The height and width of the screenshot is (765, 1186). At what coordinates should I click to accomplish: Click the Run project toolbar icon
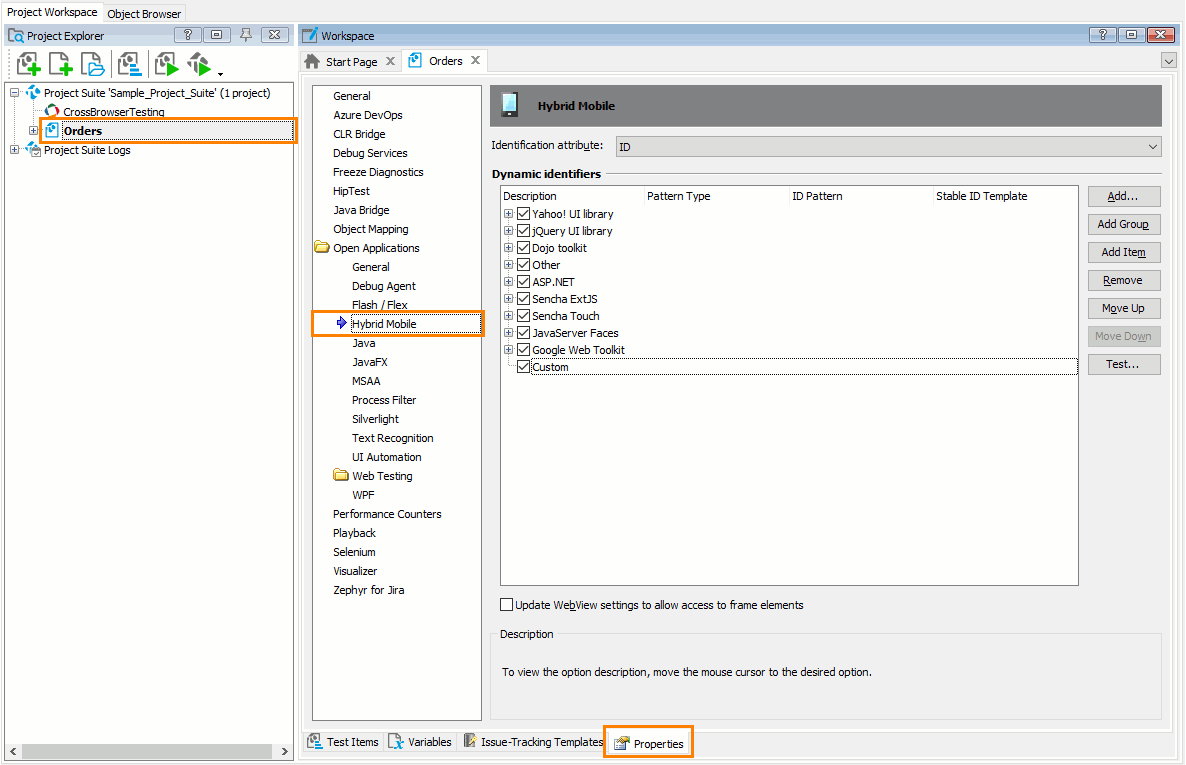[166, 64]
